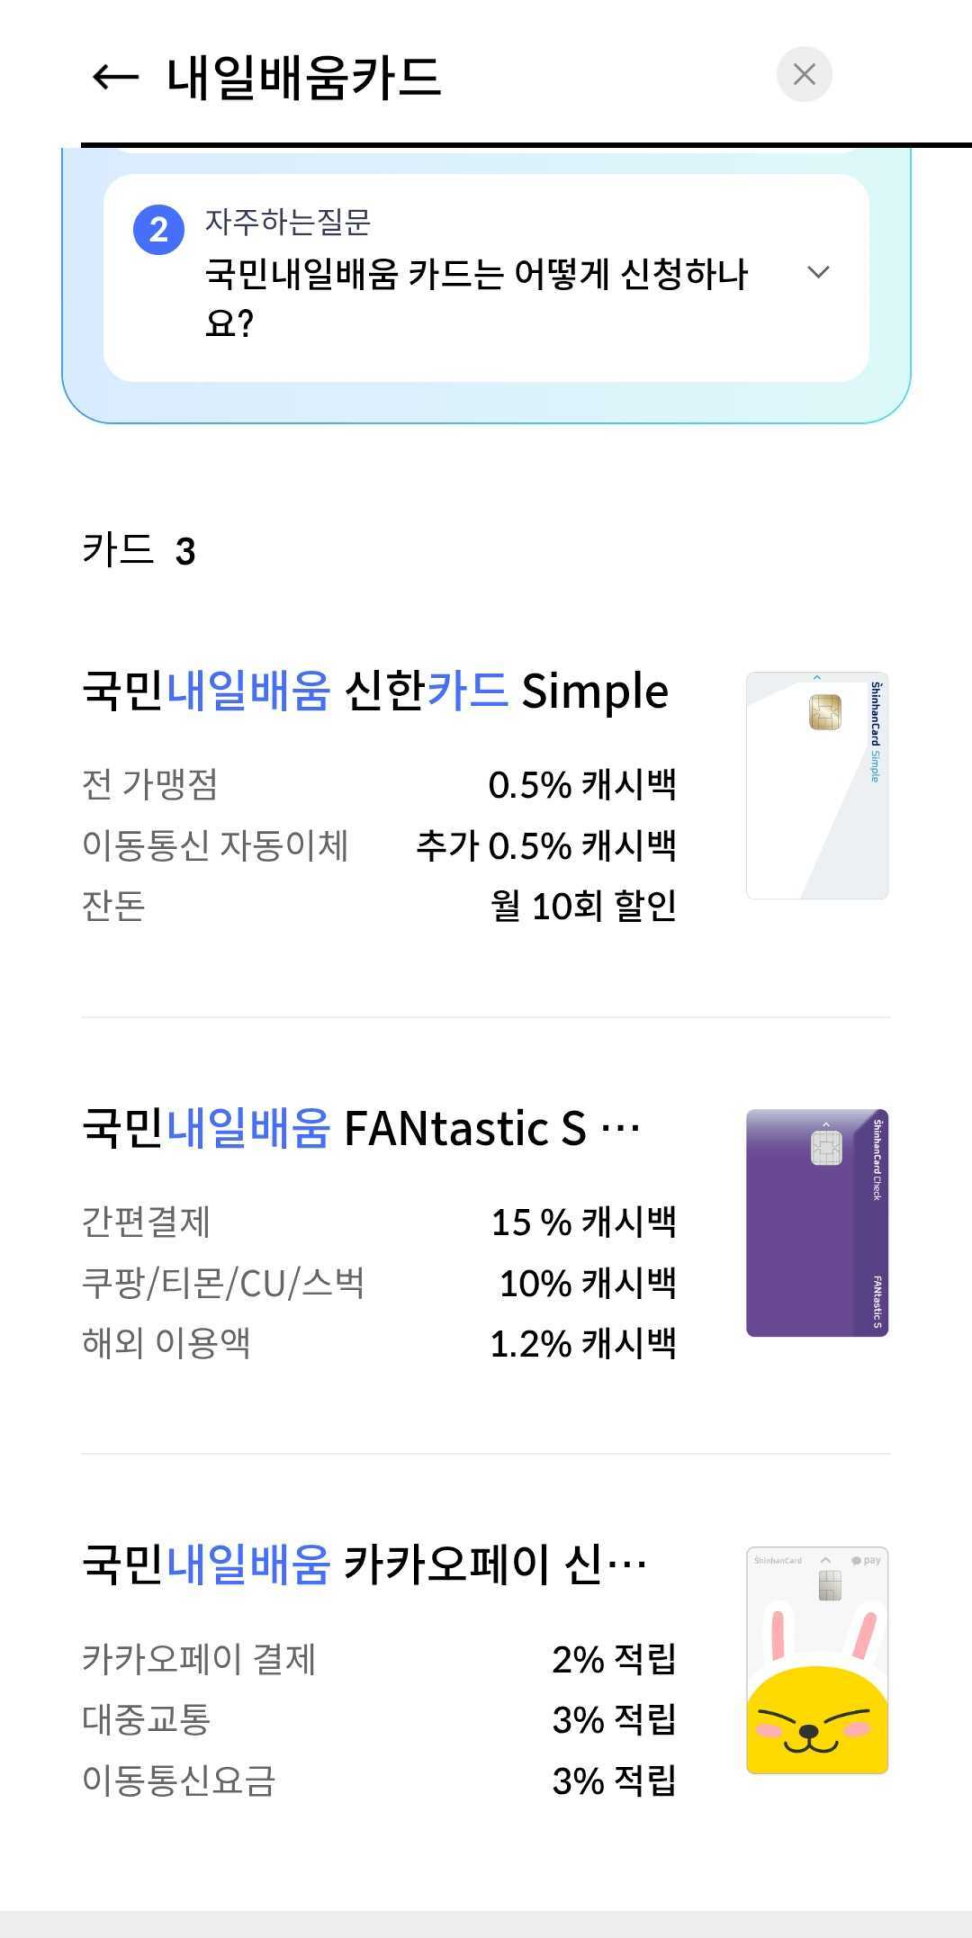Close the 내일배움카드 search screen
The height and width of the screenshot is (1938, 972).
[804, 75]
